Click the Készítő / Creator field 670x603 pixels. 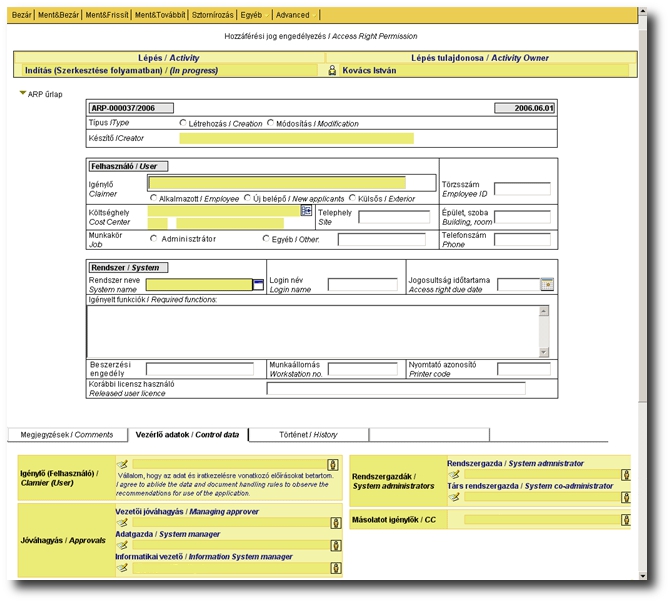coord(296,138)
